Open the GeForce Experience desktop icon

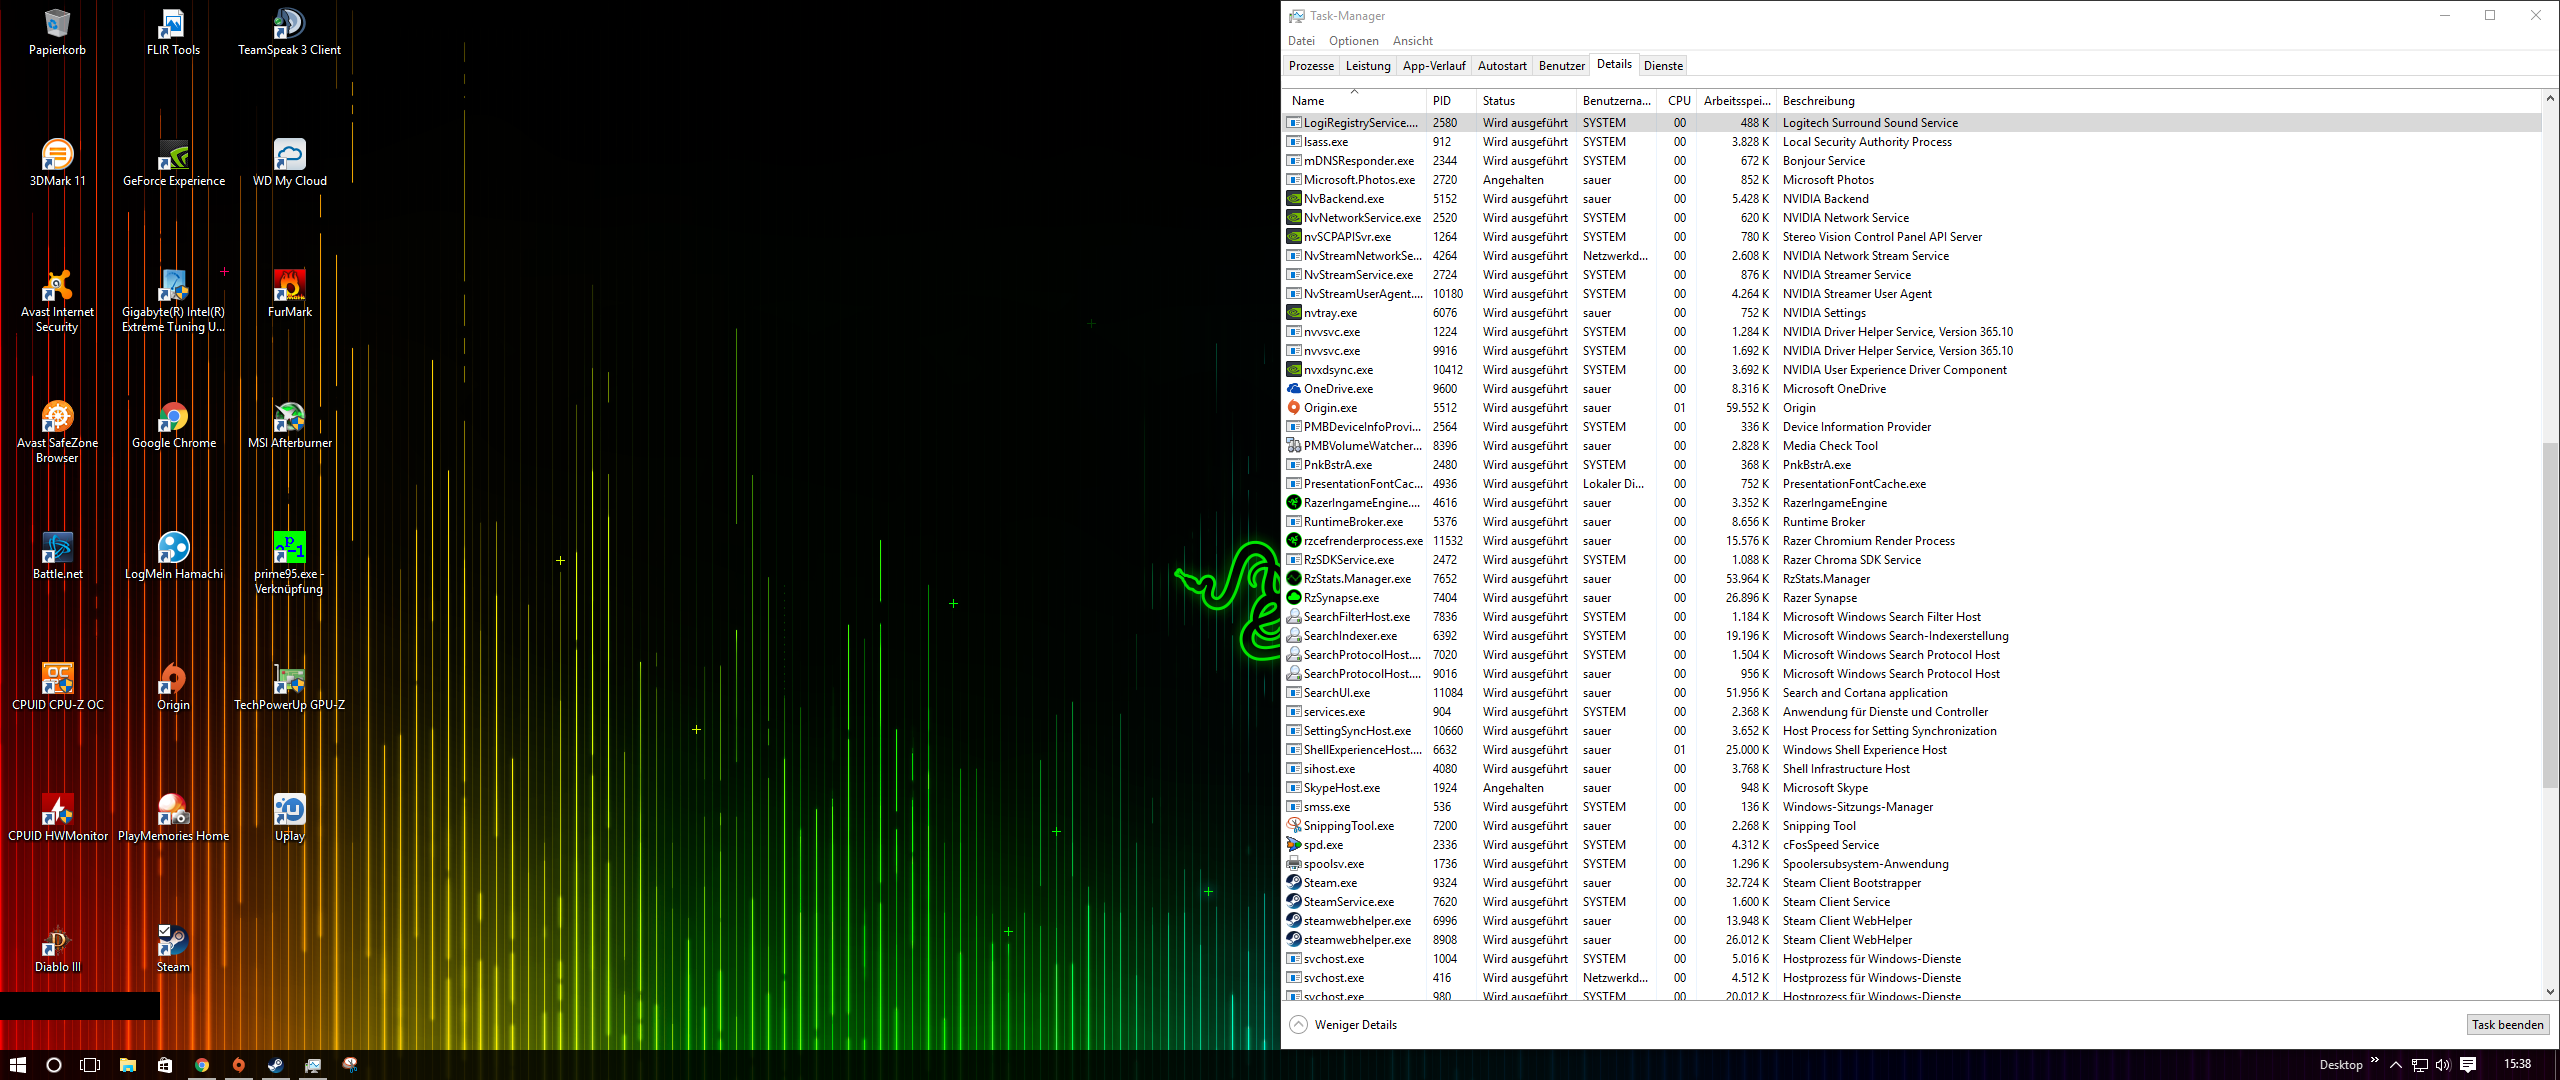click(174, 157)
